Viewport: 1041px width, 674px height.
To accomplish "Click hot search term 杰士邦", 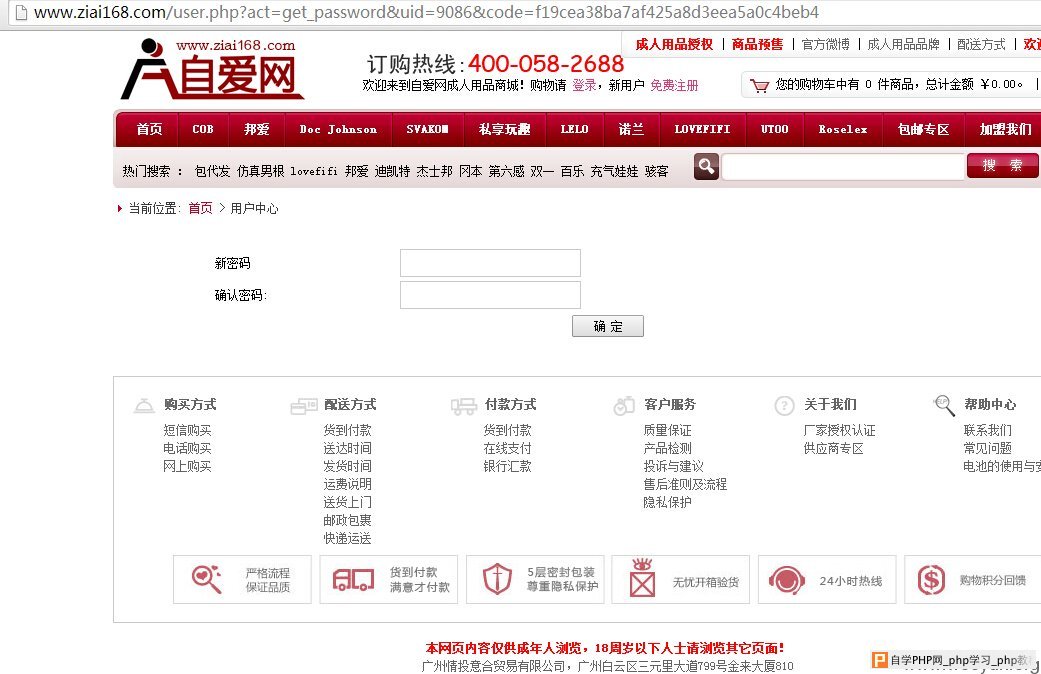I will [434, 171].
